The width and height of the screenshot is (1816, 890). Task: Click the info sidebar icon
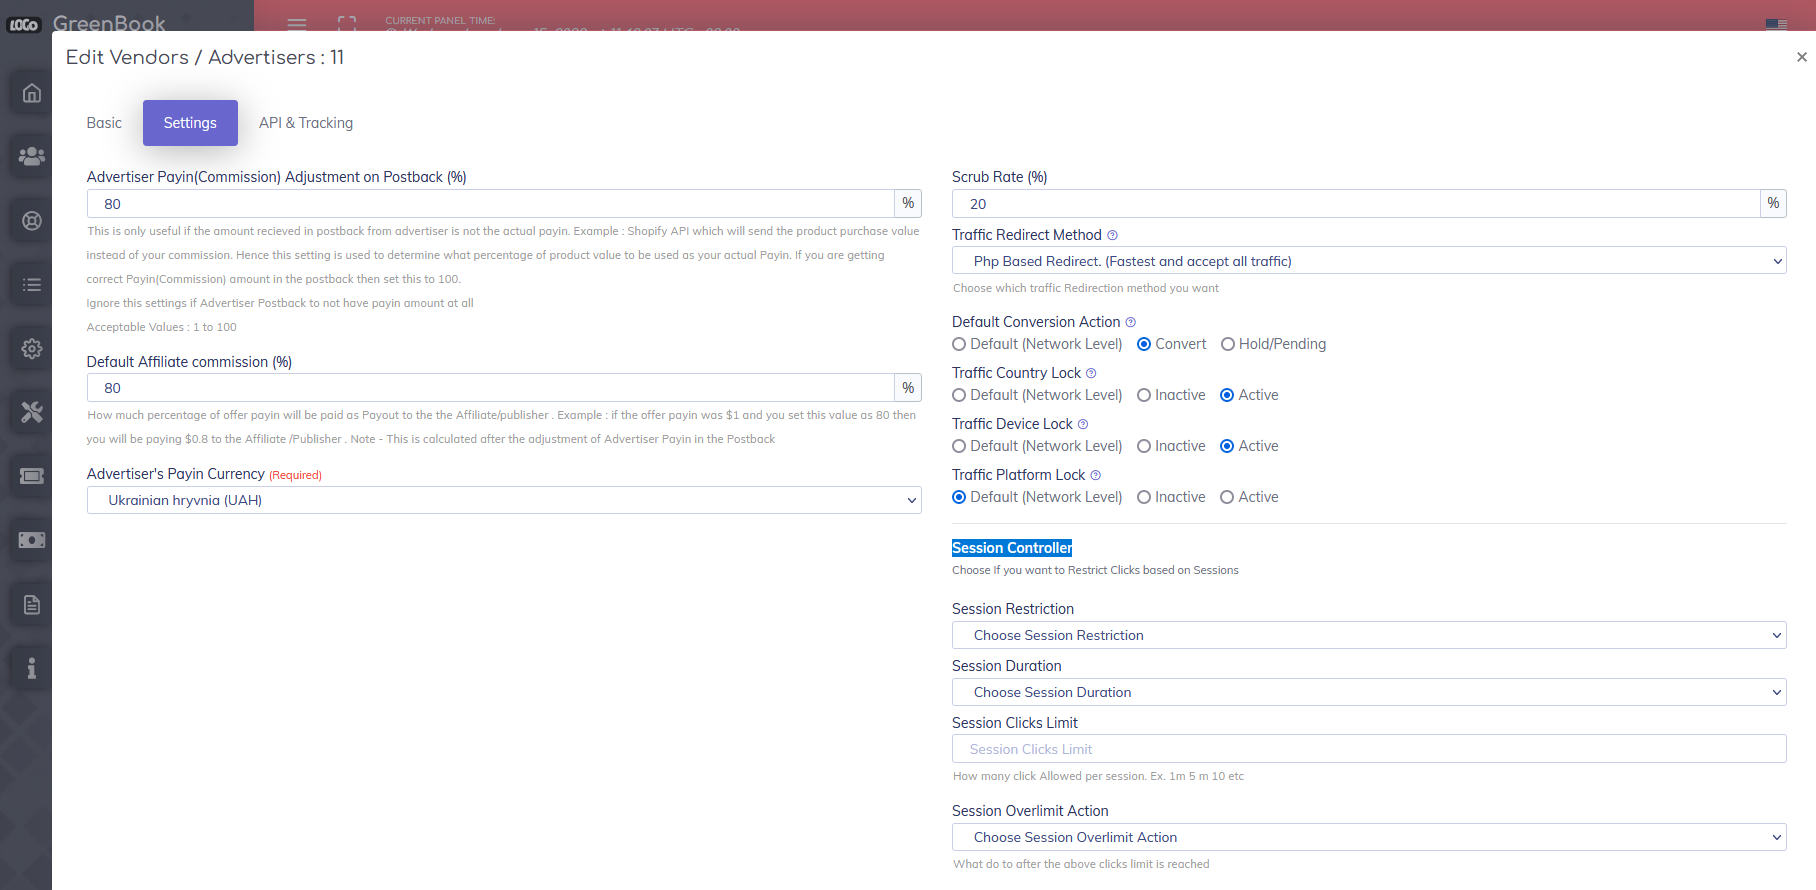point(32,668)
